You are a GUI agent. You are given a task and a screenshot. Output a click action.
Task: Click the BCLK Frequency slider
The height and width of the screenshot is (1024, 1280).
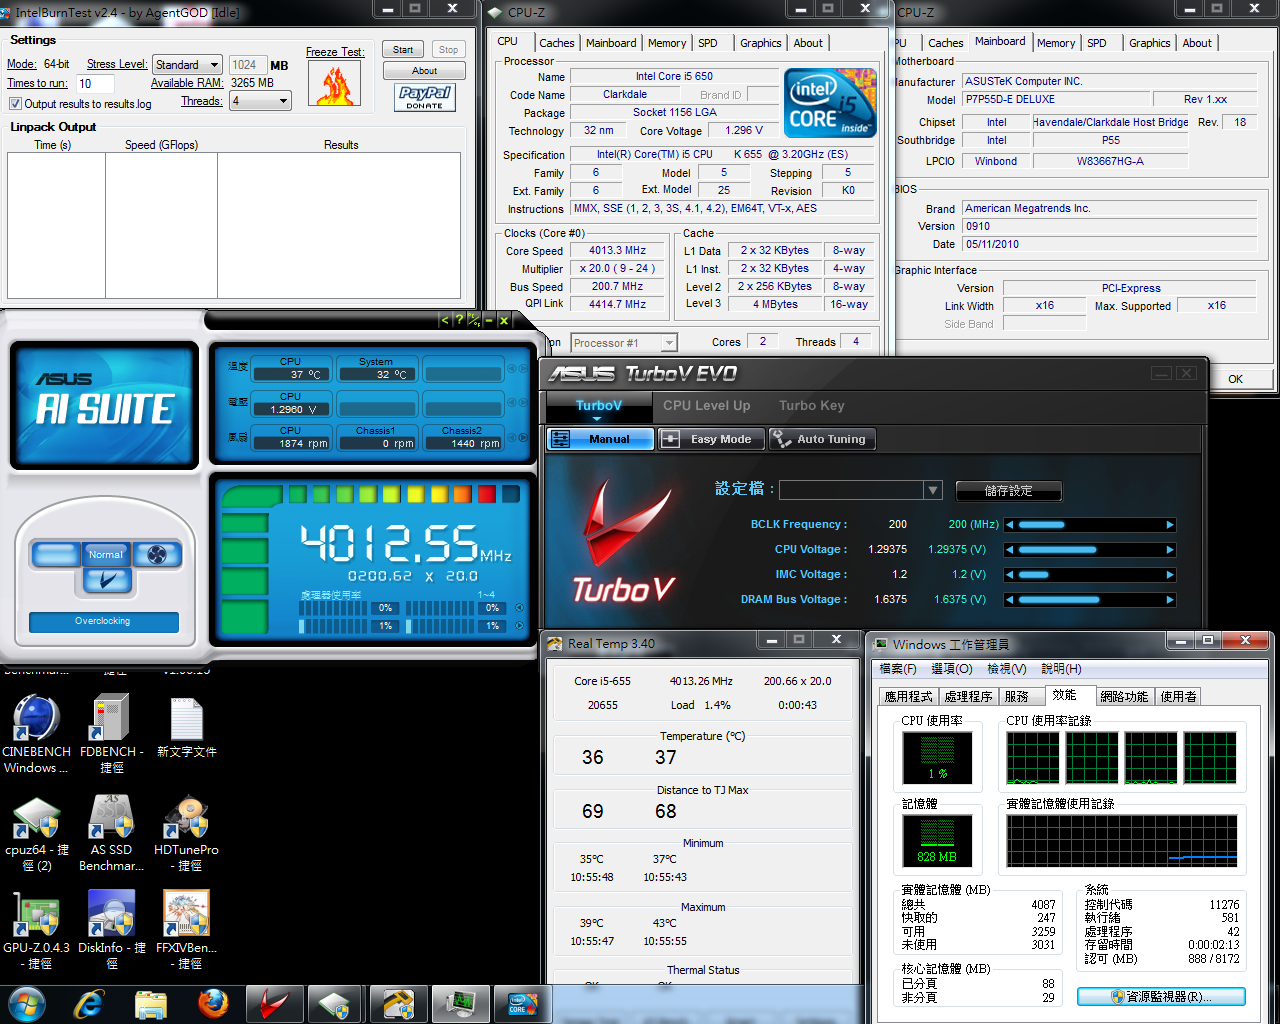click(1090, 525)
